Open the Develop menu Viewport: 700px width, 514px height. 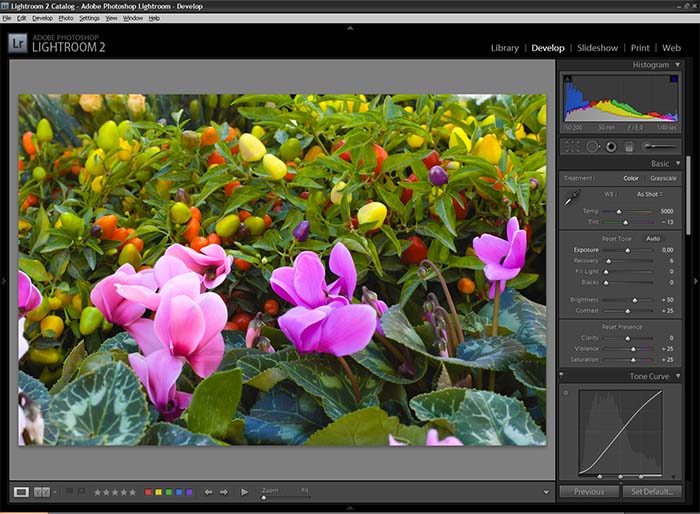point(42,18)
